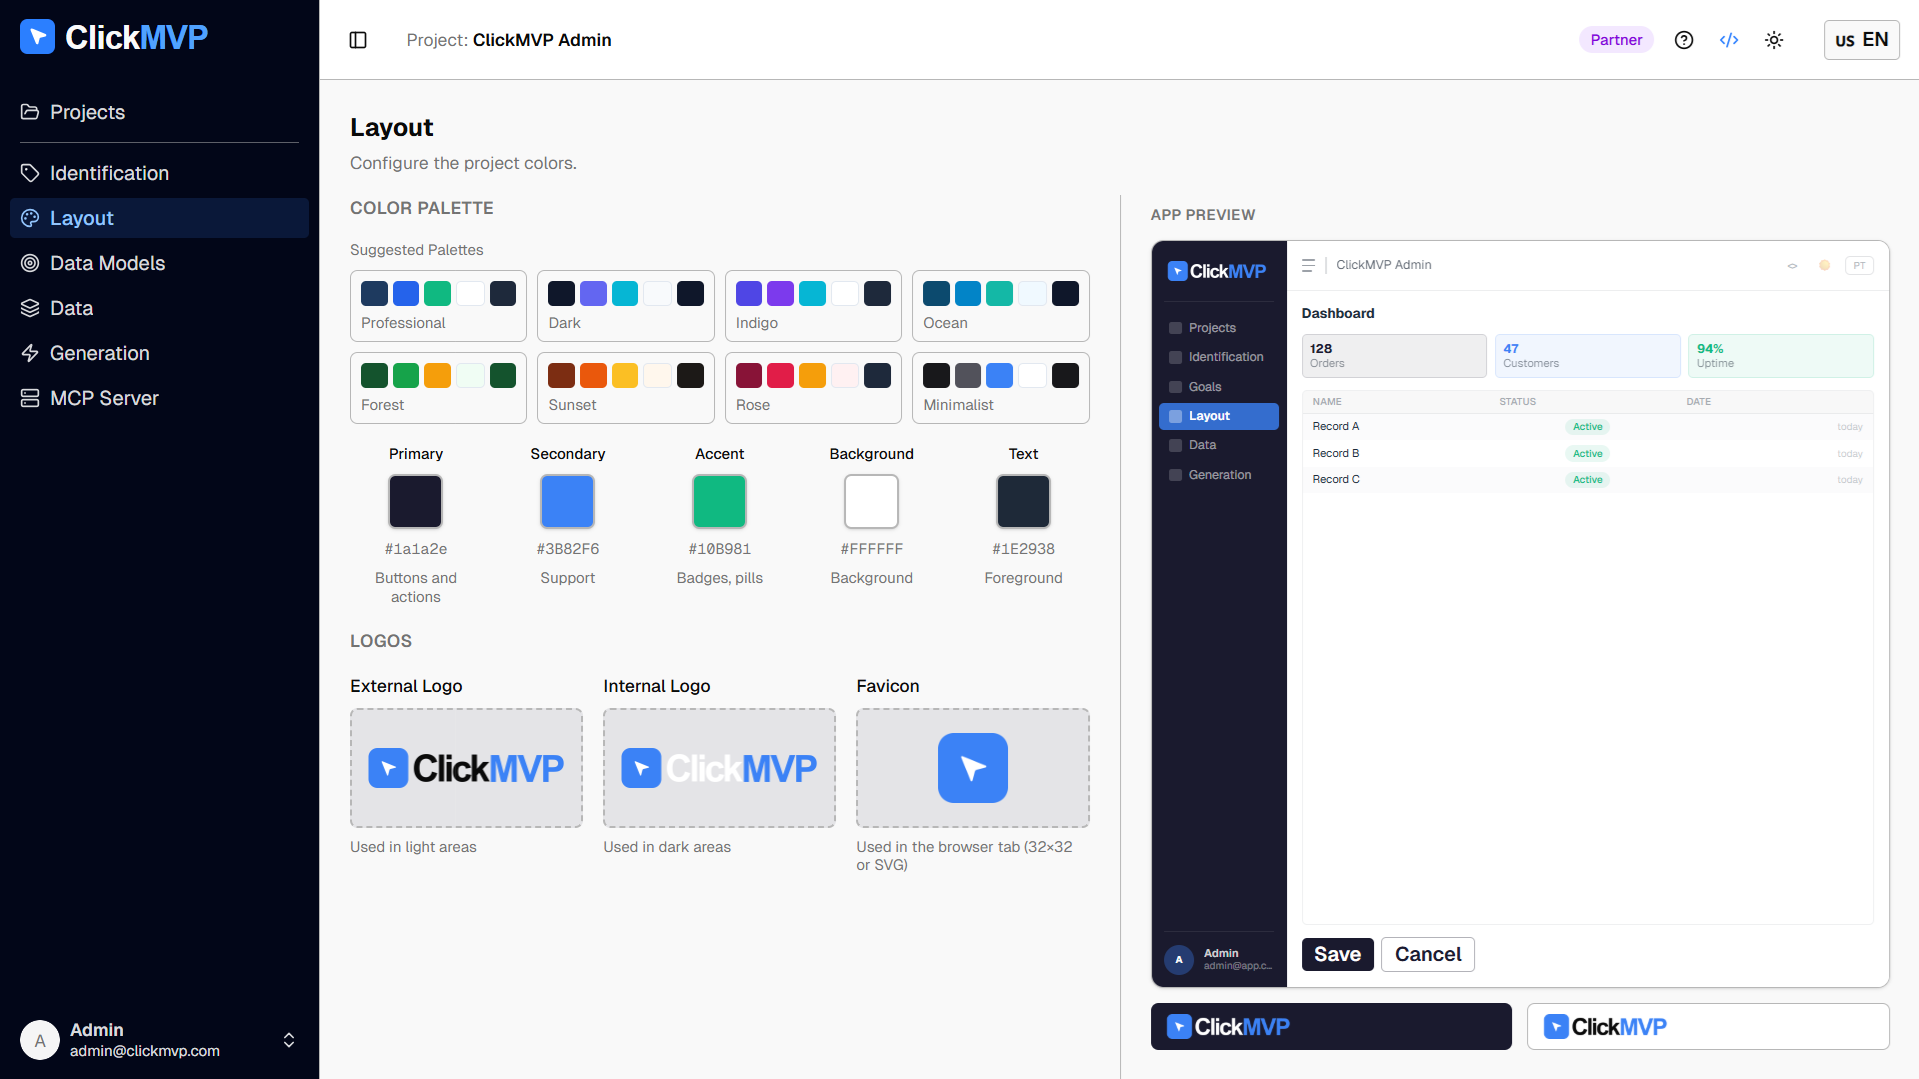Open Data in the sidebar
1919x1079 pixels.
[x=159, y=308]
